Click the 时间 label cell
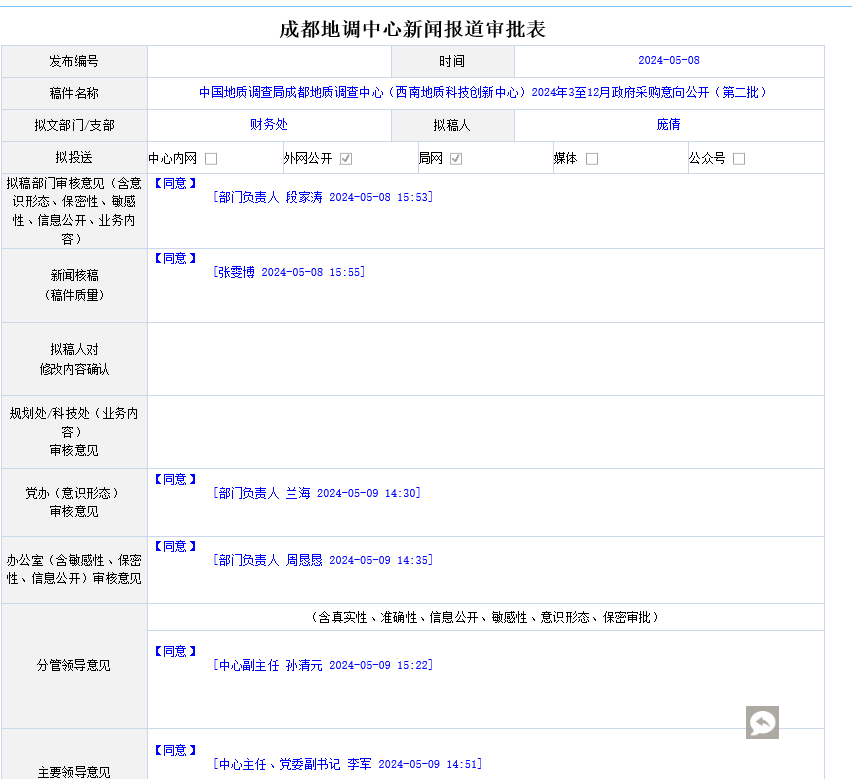This screenshot has height=779, width=852. (453, 61)
